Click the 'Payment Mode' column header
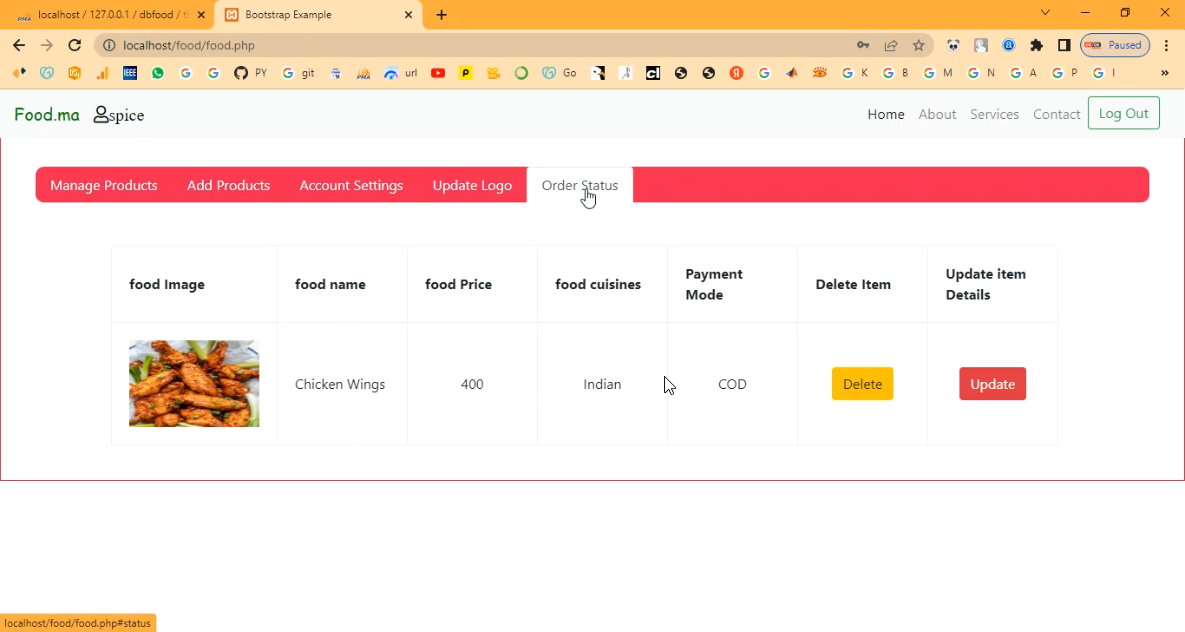1185x632 pixels. [732, 284]
